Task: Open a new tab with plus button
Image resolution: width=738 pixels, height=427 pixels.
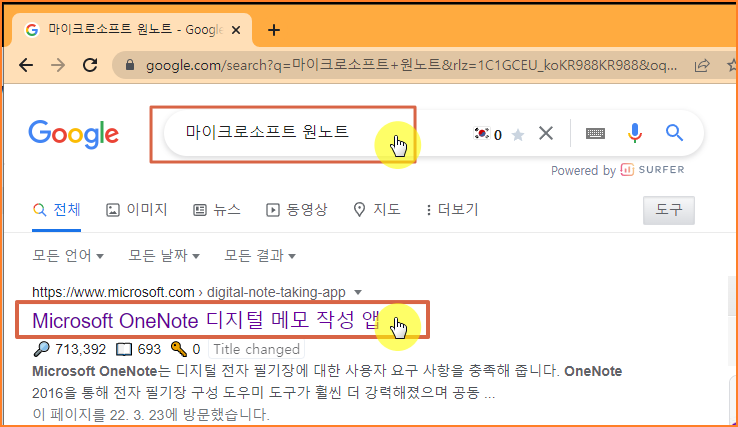Action: pyautogui.click(x=273, y=30)
